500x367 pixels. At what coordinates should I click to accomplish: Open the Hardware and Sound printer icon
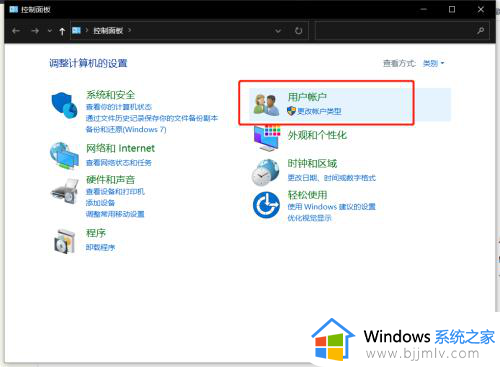pyautogui.click(x=64, y=191)
